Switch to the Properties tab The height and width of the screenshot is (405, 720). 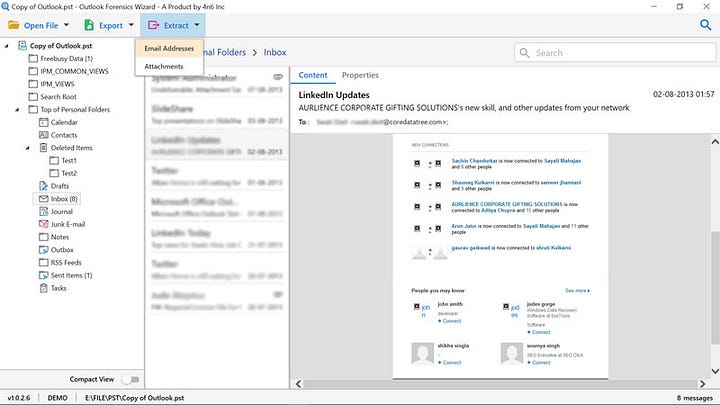click(360, 75)
